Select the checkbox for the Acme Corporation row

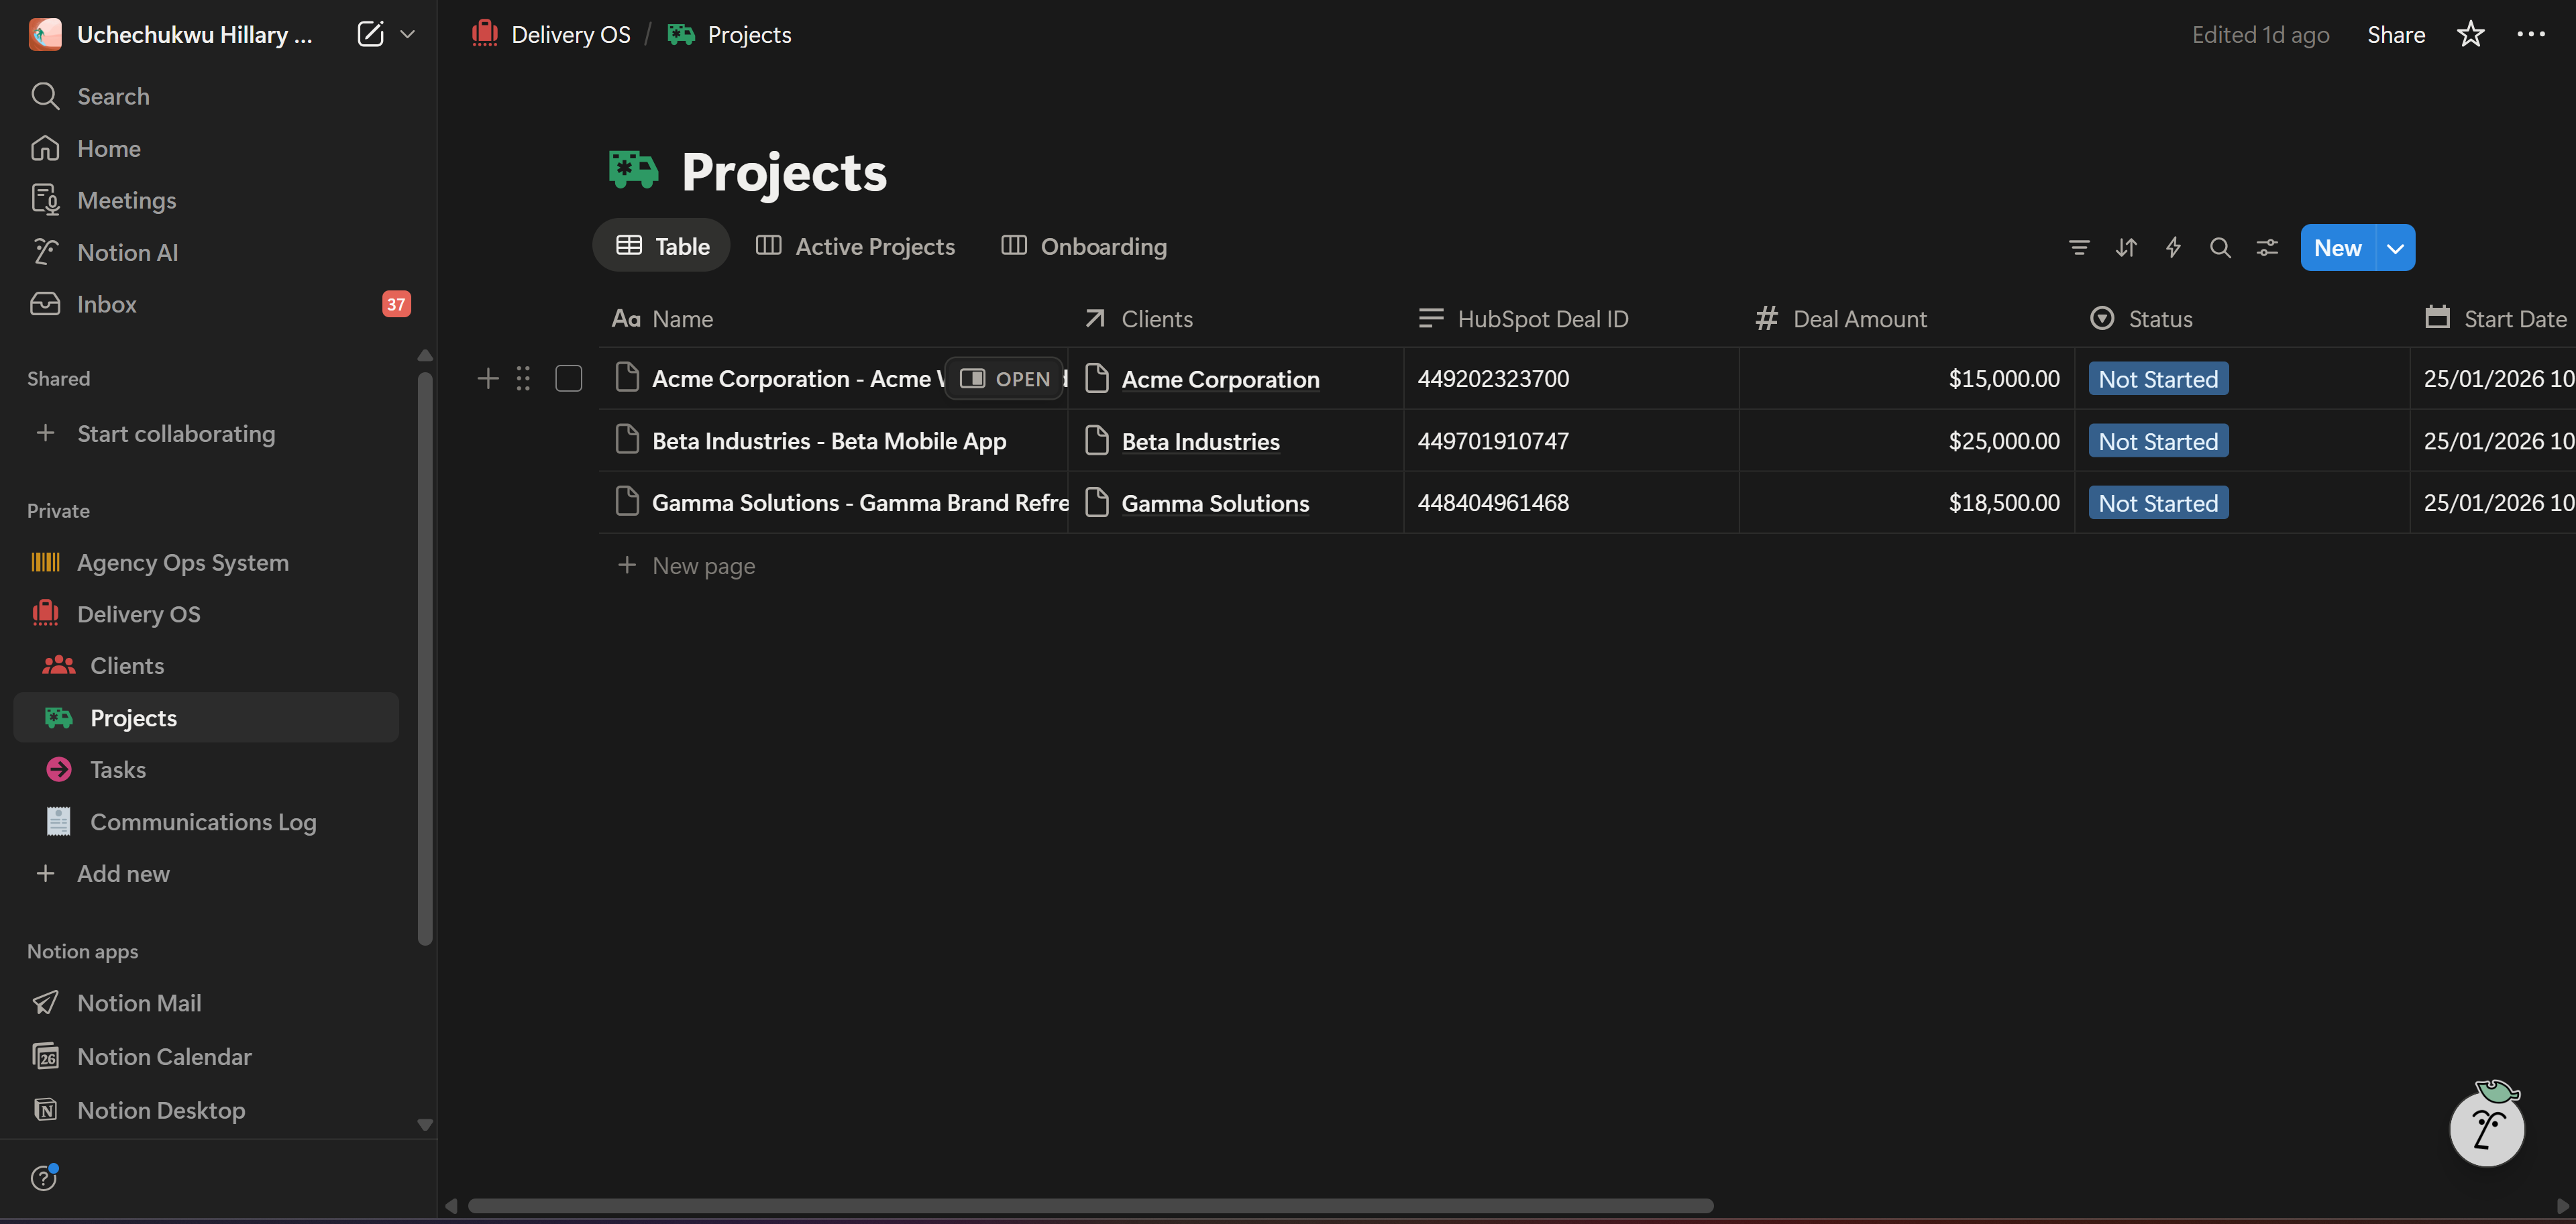(569, 378)
